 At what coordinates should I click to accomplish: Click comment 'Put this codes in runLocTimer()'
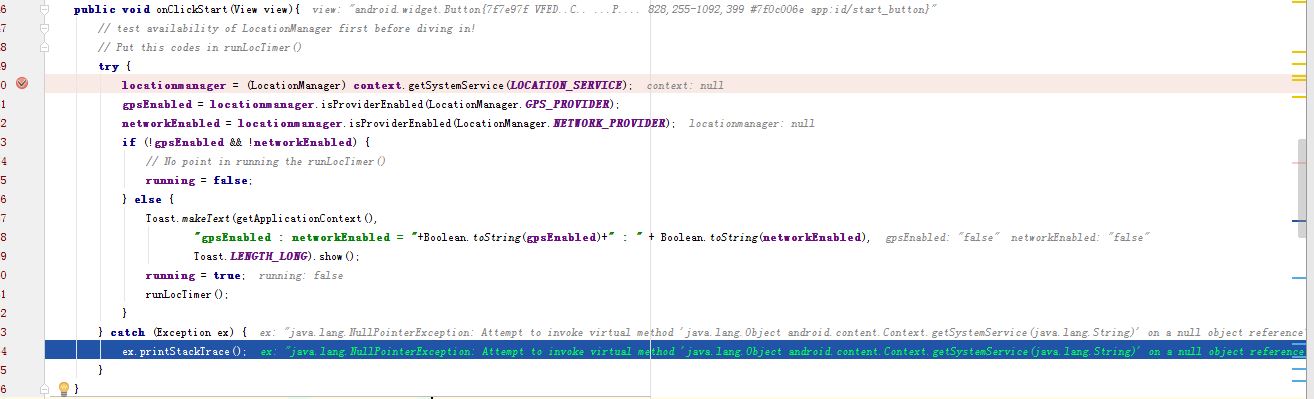pyautogui.click(x=200, y=47)
